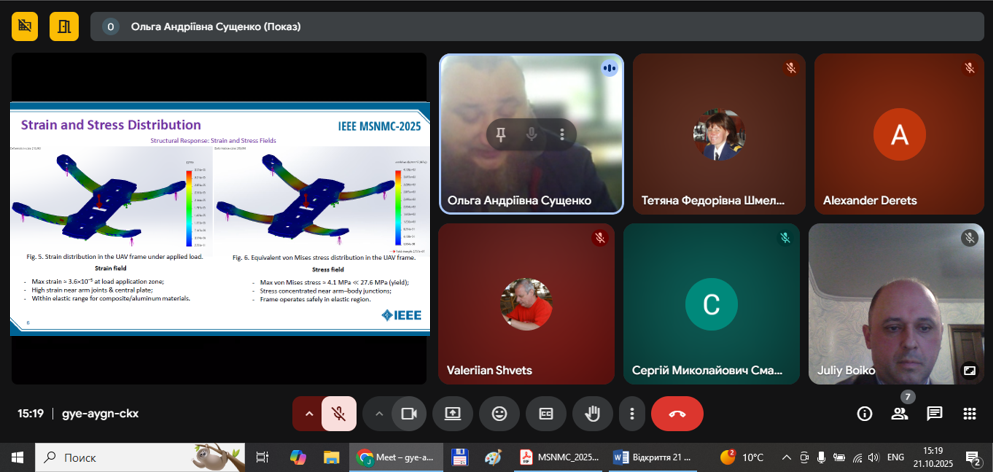
Task: Unmute the microphone in the call bar
Action: (339, 413)
